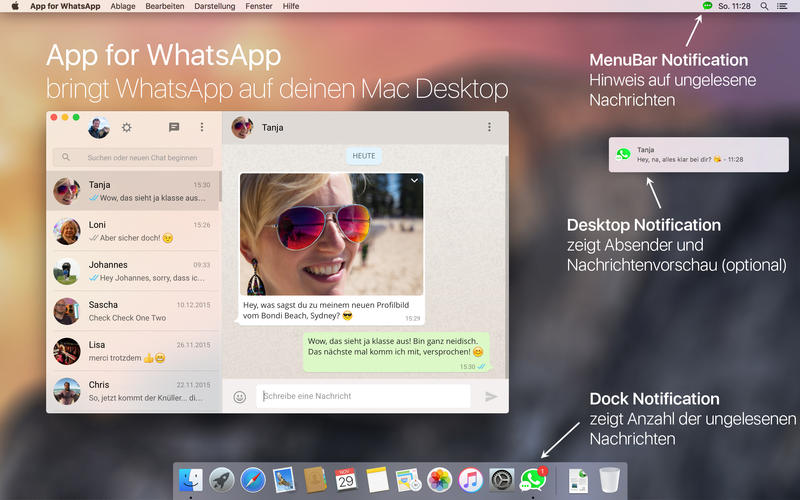Open the Hilfe menu

291,6
